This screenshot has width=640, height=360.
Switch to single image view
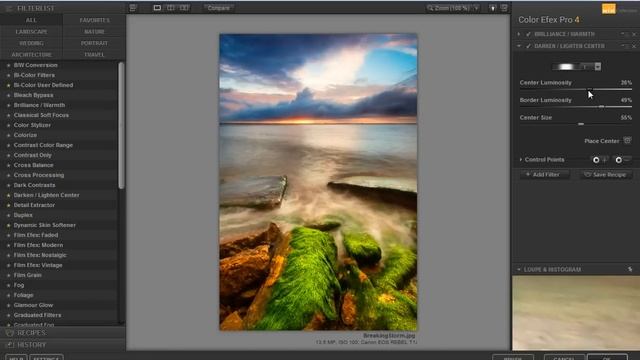(x=157, y=8)
